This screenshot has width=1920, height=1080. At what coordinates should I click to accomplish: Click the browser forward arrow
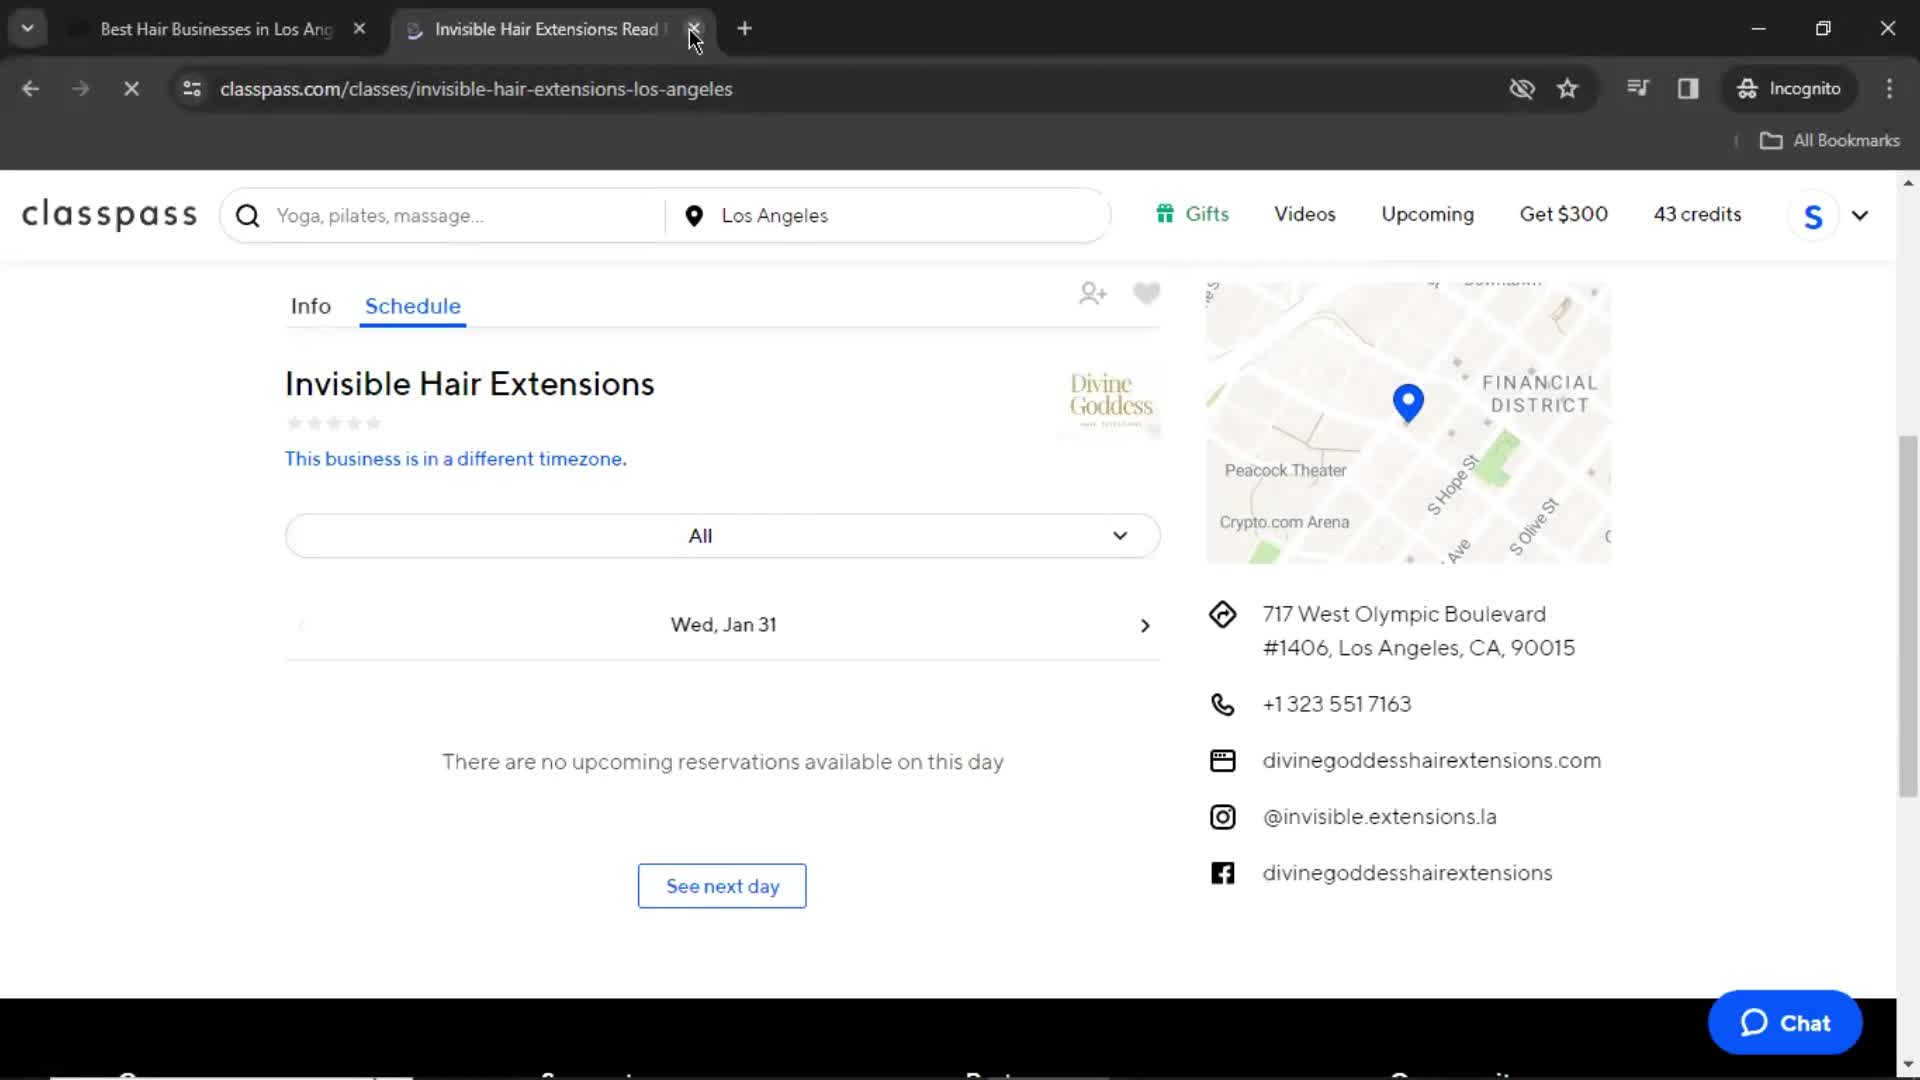pos(80,89)
